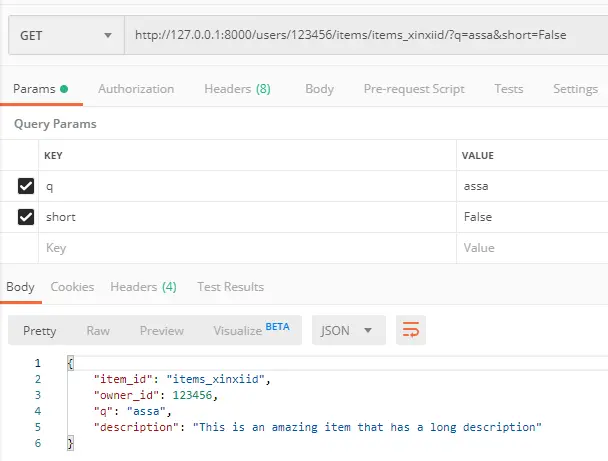Open the JSON format dropdown
The image size is (608, 461).
coord(348,330)
